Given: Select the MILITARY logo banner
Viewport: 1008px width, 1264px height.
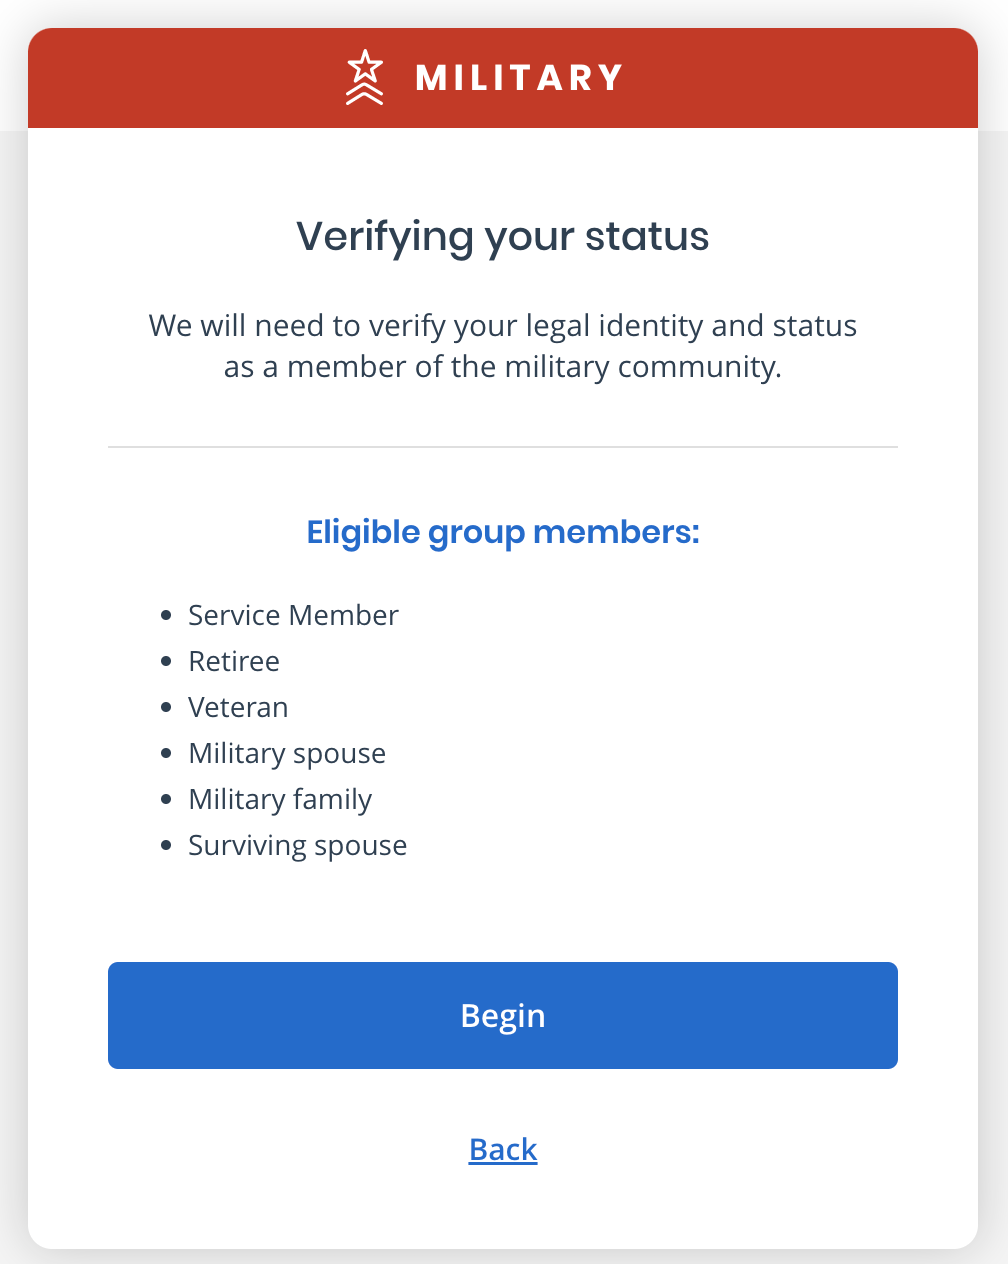Looking at the screenshot, I should tap(503, 78).
